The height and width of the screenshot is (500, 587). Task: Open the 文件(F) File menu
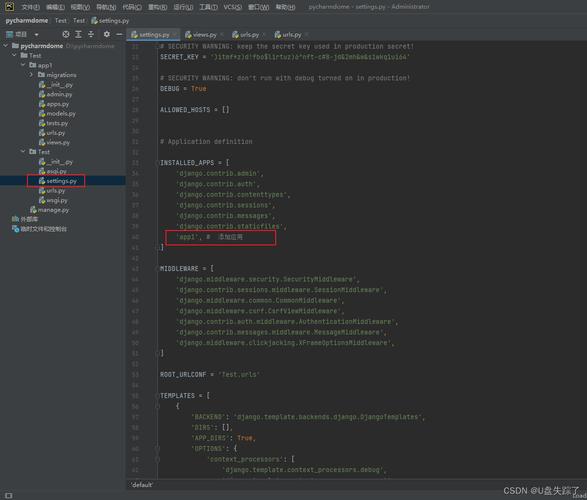pyautogui.click(x=30, y=7)
